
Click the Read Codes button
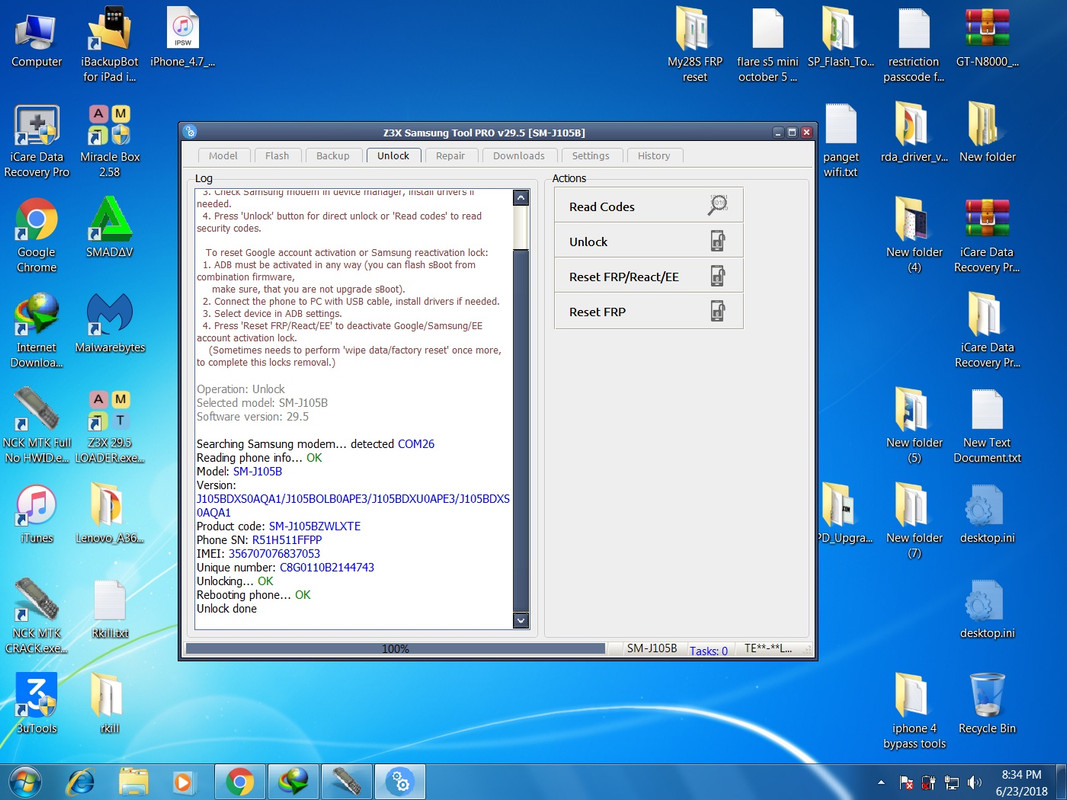(x=649, y=206)
